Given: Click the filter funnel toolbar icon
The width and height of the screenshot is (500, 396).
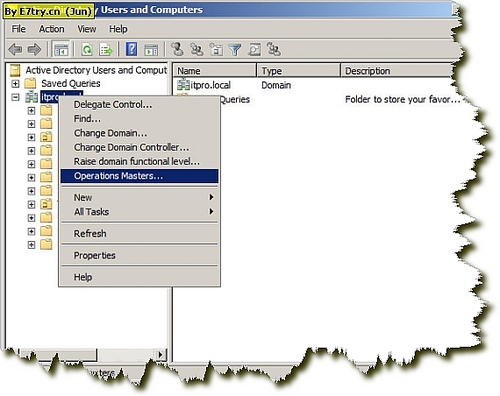Looking at the screenshot, I should tap(235, 50).
